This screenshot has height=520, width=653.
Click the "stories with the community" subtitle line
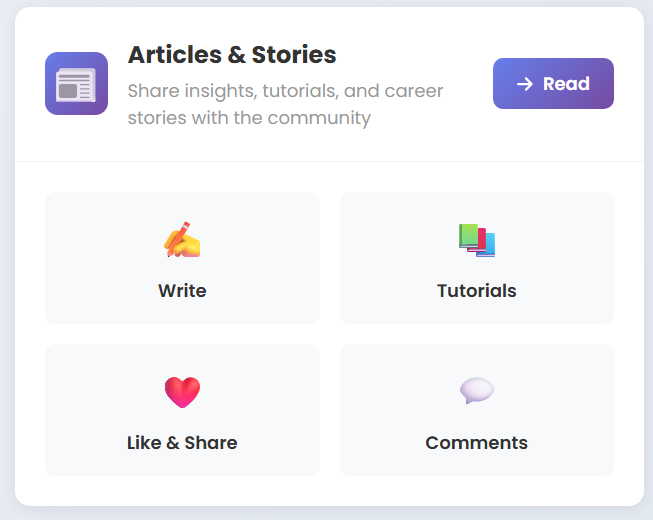coord(249,118)
